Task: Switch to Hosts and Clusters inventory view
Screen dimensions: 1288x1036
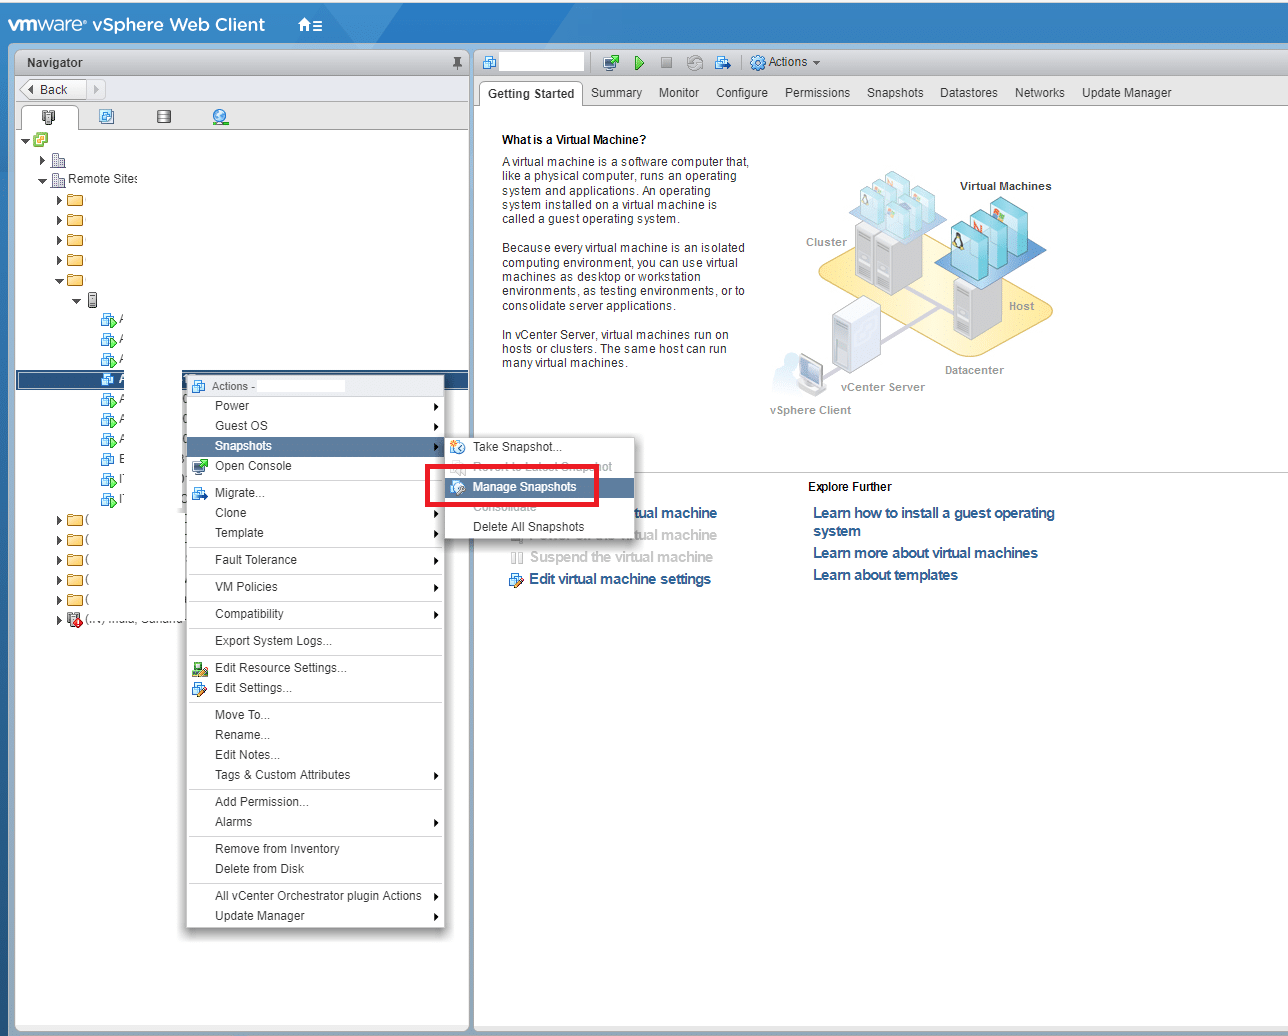Action: pyautogui.click(x=49, y=117)
